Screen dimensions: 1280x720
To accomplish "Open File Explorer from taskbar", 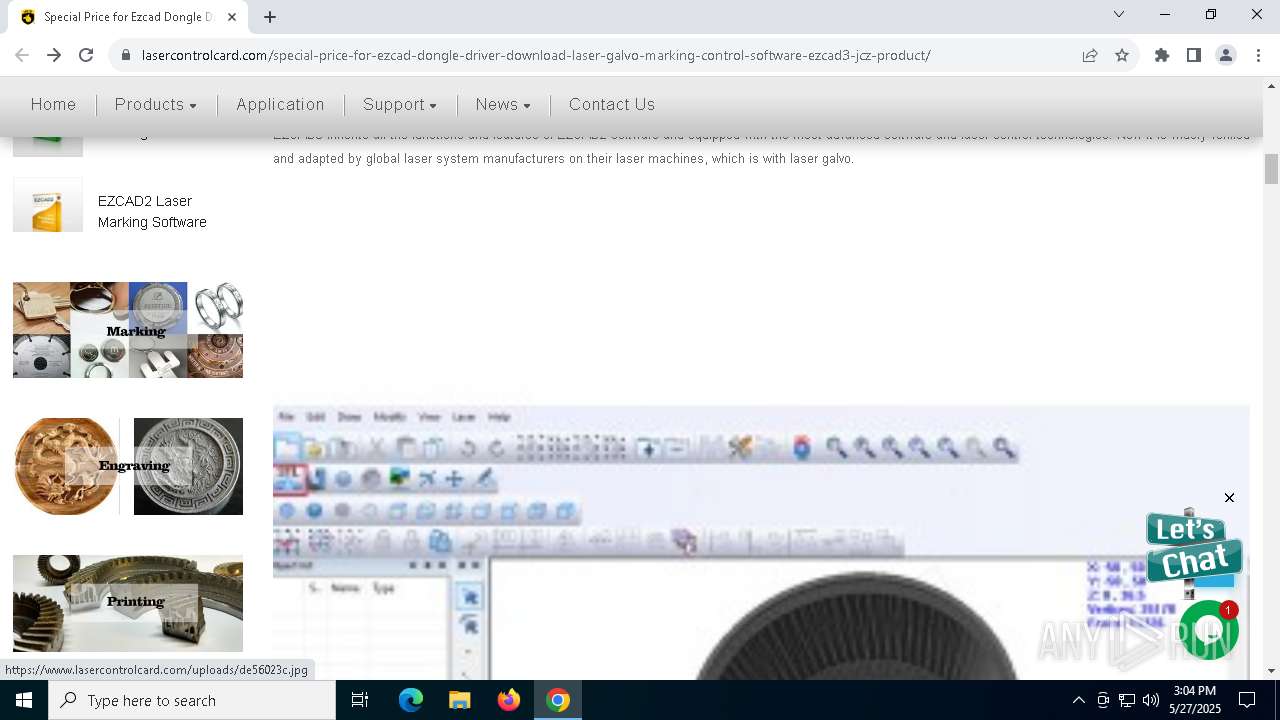I will [459, 700].
